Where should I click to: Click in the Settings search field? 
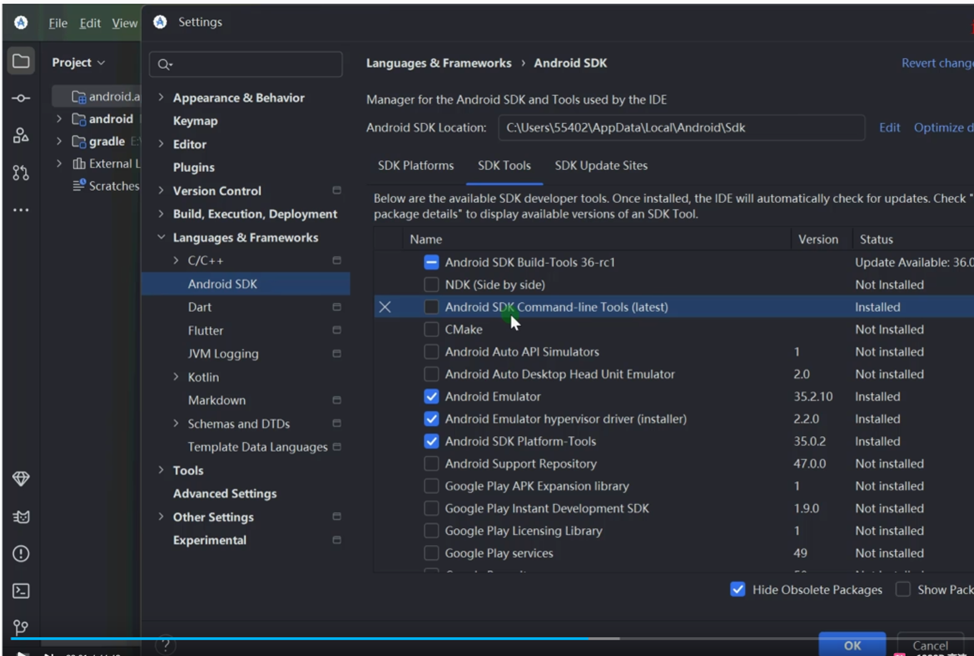245,65
